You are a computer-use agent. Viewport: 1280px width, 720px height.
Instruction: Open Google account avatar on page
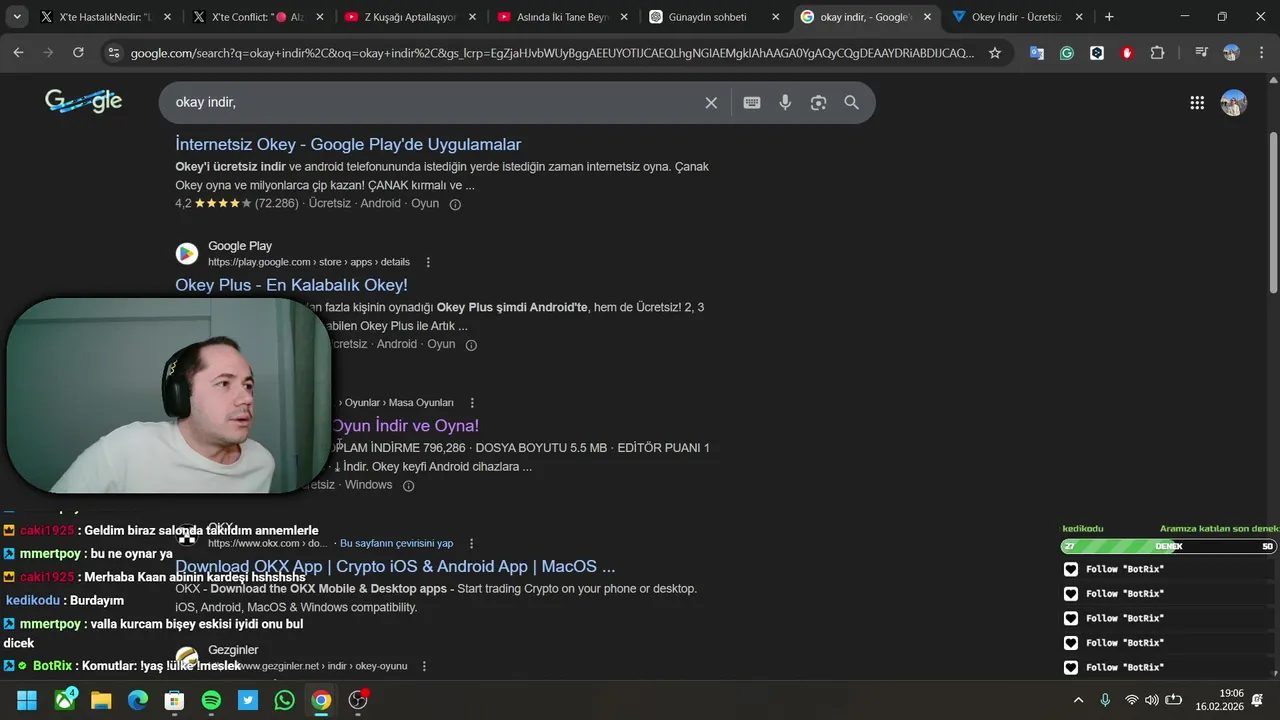[1234, 102]
